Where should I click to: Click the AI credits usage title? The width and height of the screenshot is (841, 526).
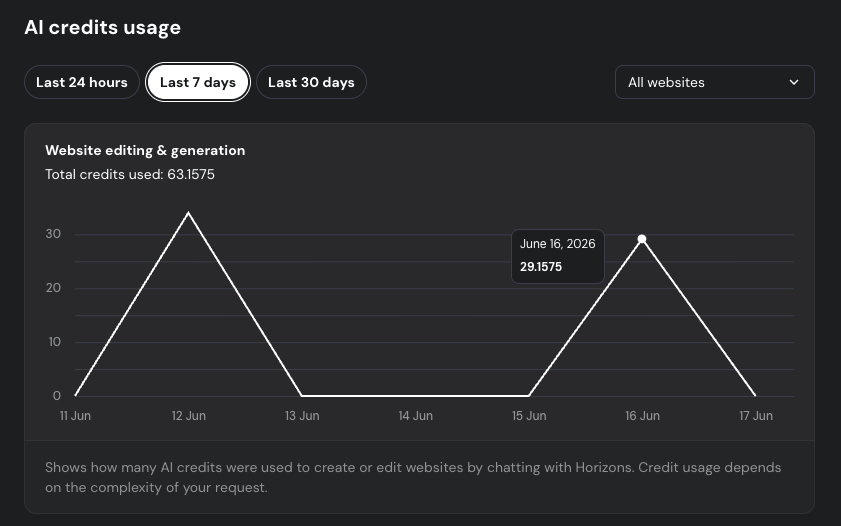[102, 27]
